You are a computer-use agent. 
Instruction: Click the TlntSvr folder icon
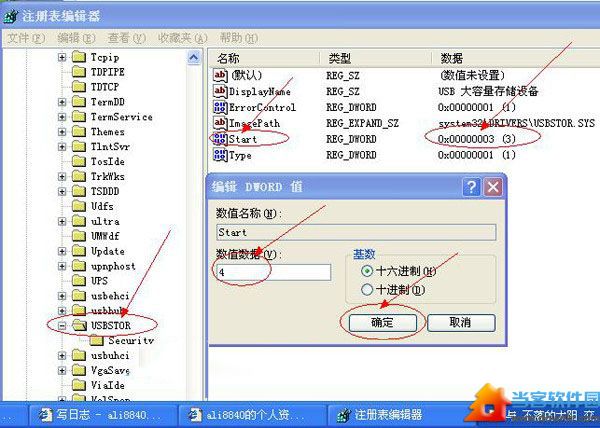[79, 146]
